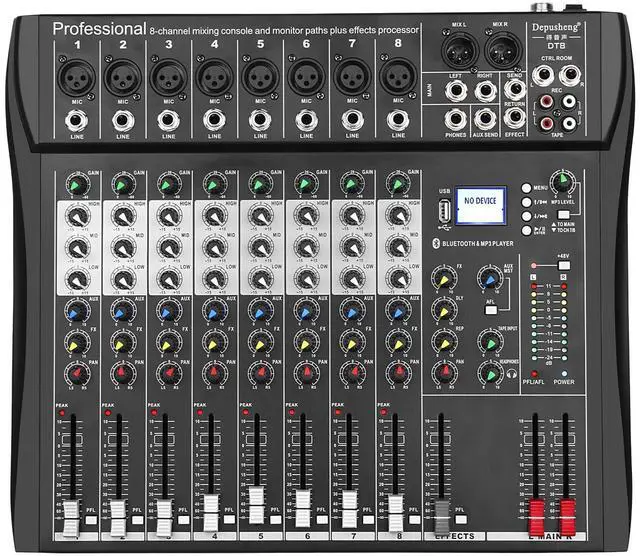Click the channel 6 LINE input jack

tap(306, 120)
